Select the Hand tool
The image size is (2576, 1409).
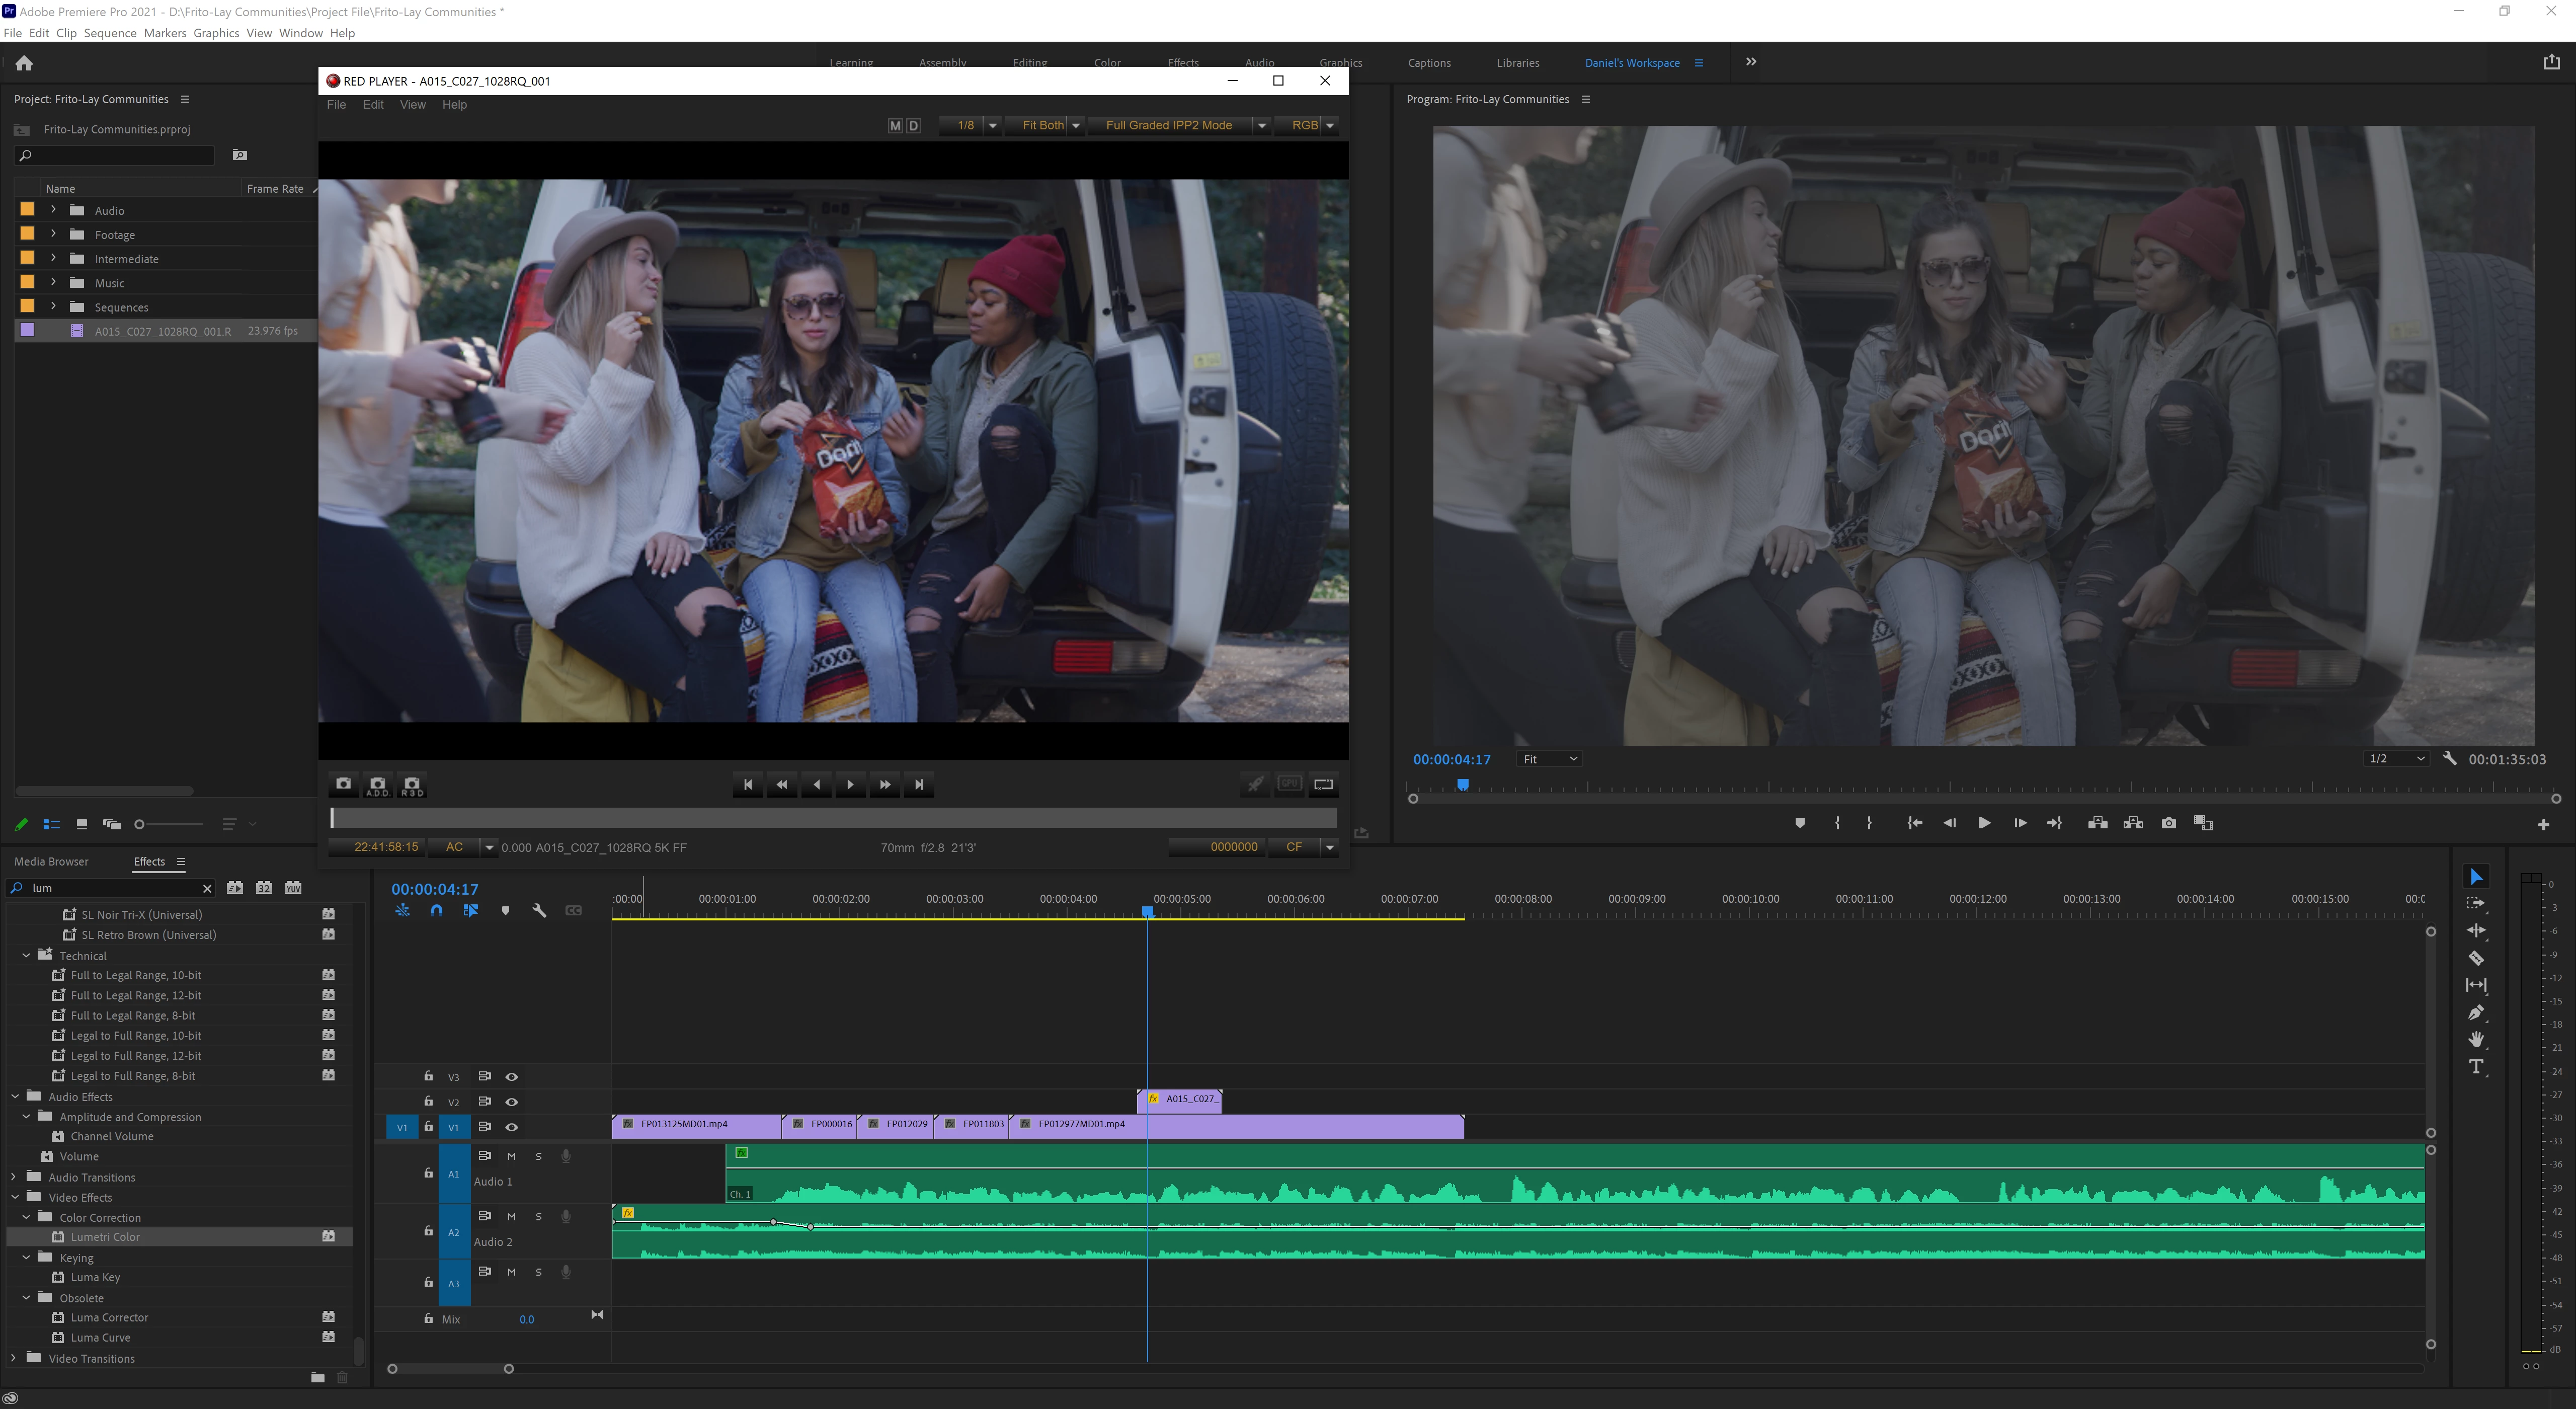(x=2476, y=1039)
